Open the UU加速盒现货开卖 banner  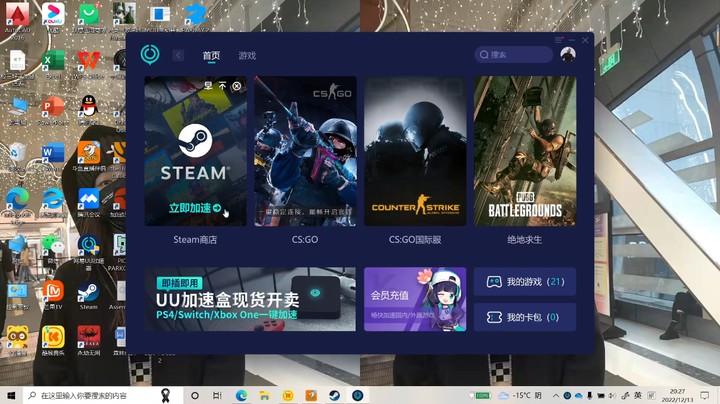(x=250, y=299)
